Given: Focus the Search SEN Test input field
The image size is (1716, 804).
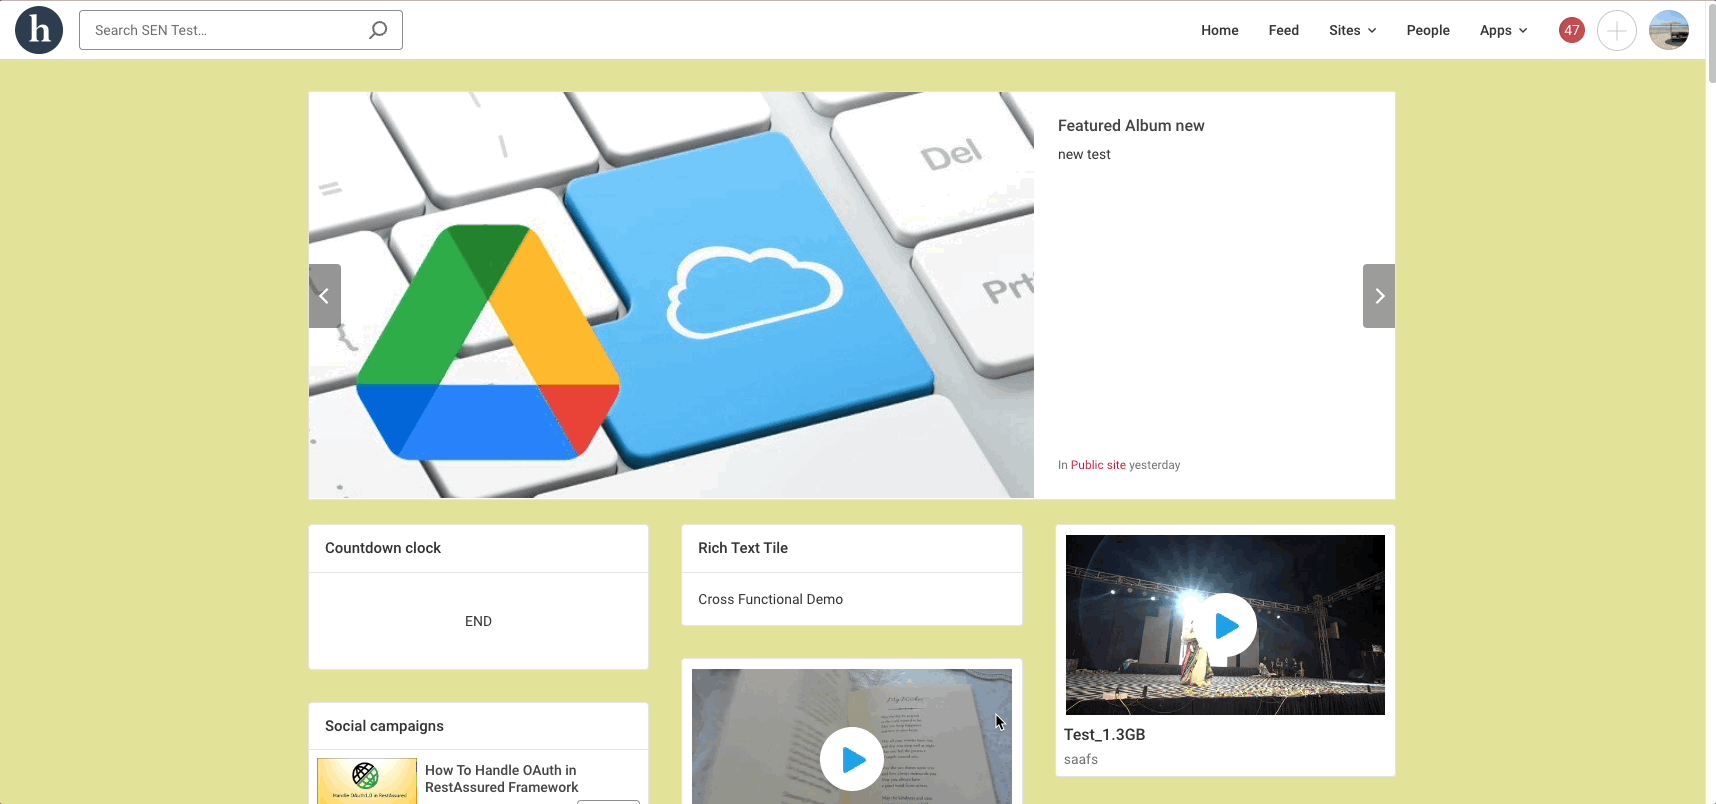Looking at the screenshot, I should click(x=241, y=30).
